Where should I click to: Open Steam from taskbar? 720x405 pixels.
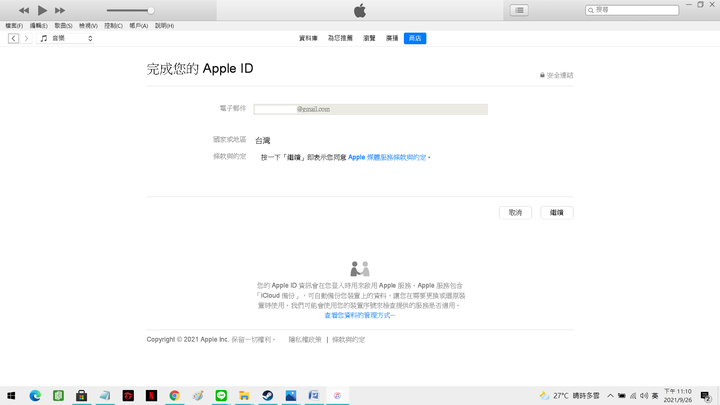coord(268,395)
